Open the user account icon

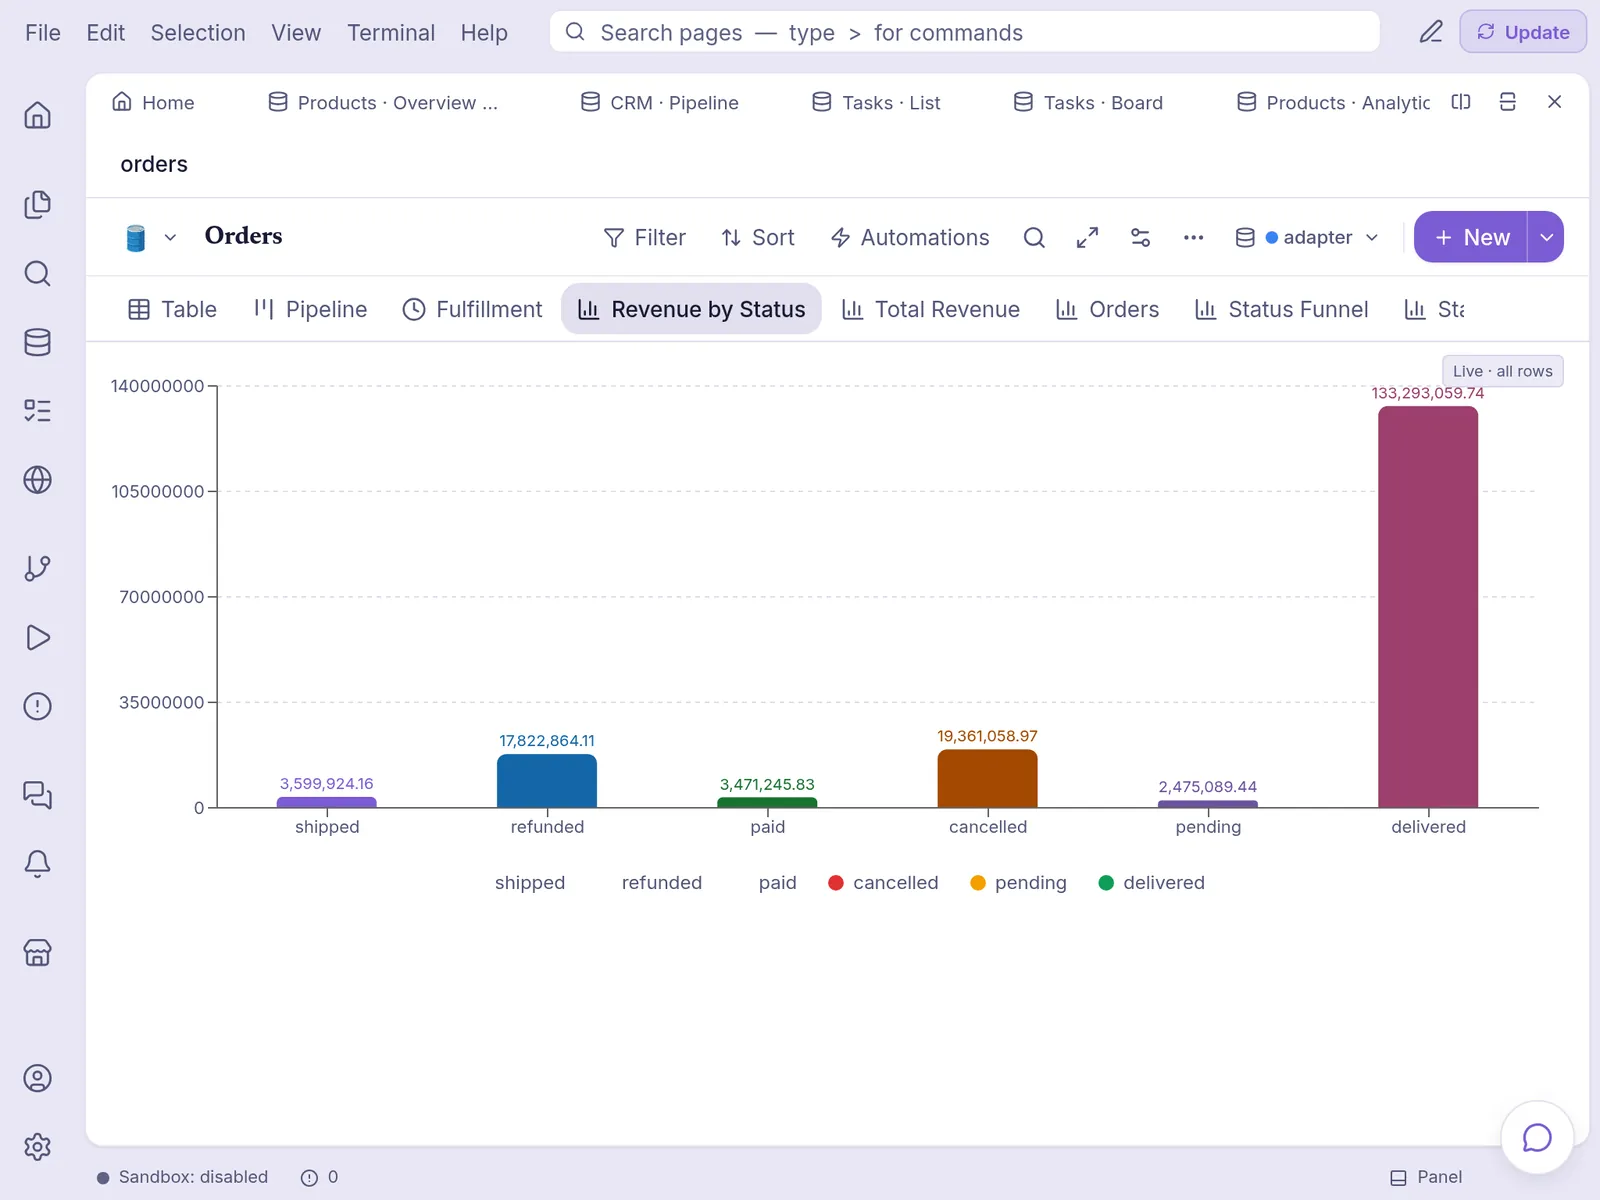(x=37, y=1078)
